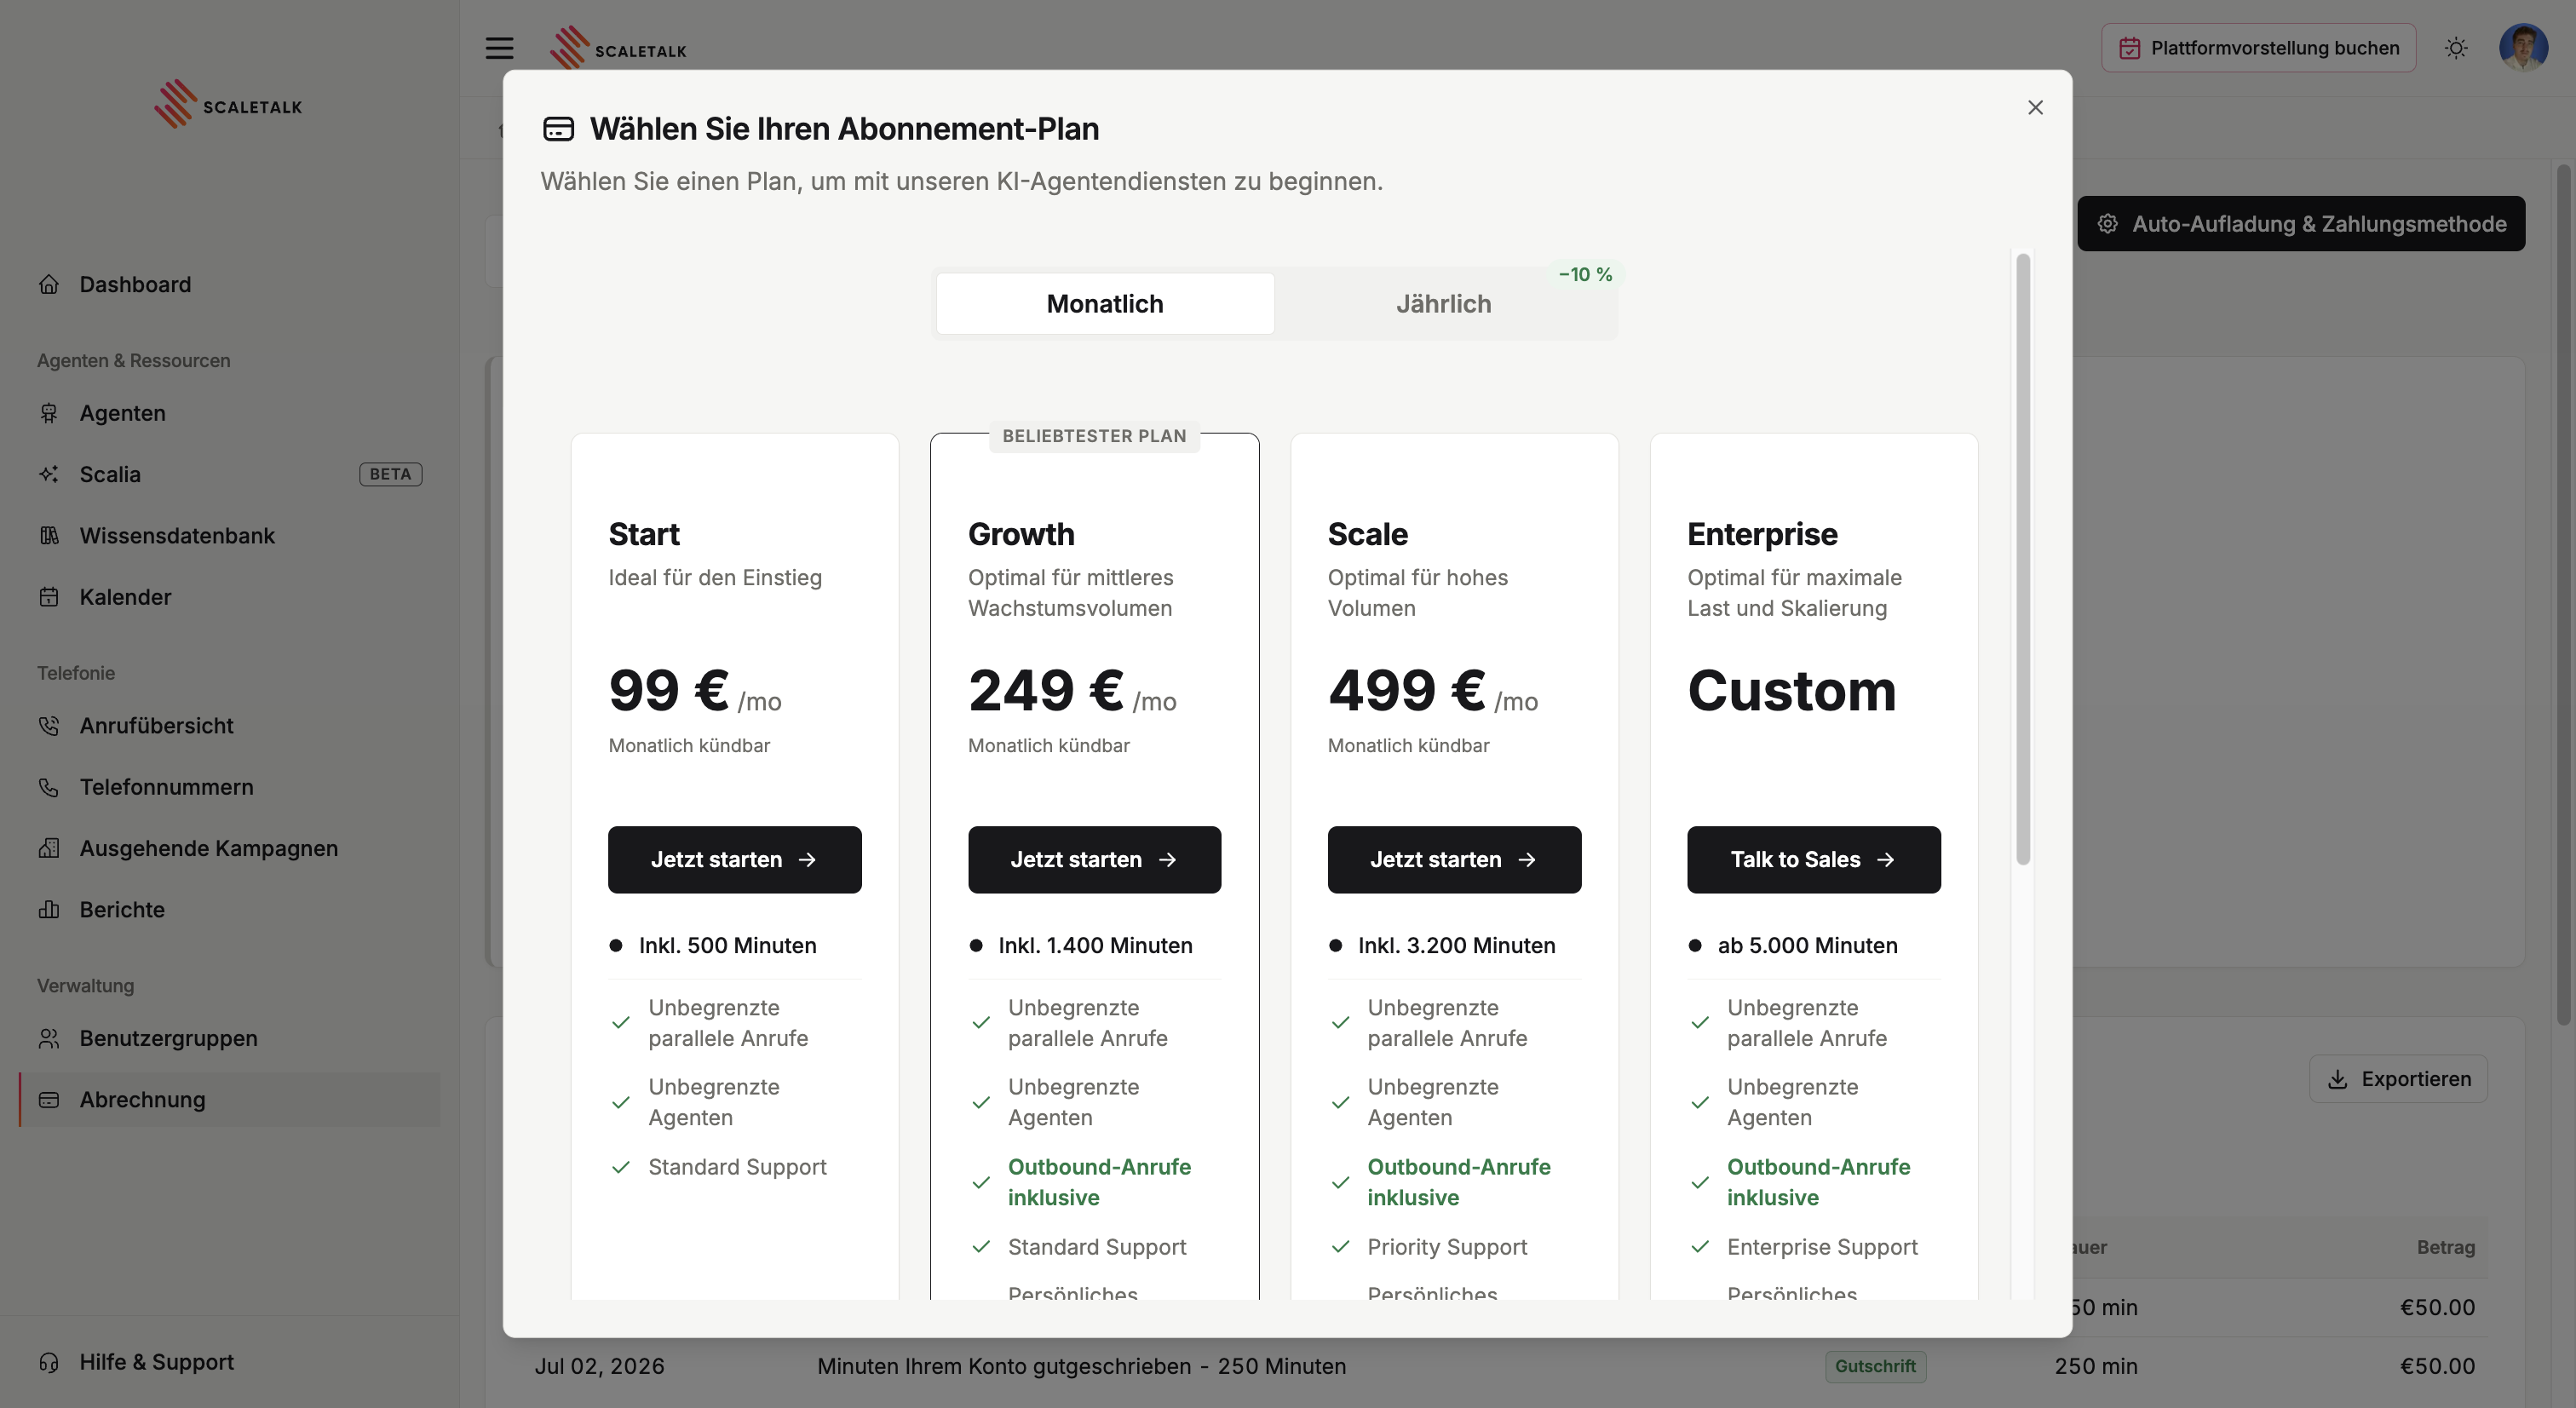The image size is (2576, 1408).
Task: Click the Betrag column header
Action: tap(2445, 1247)
